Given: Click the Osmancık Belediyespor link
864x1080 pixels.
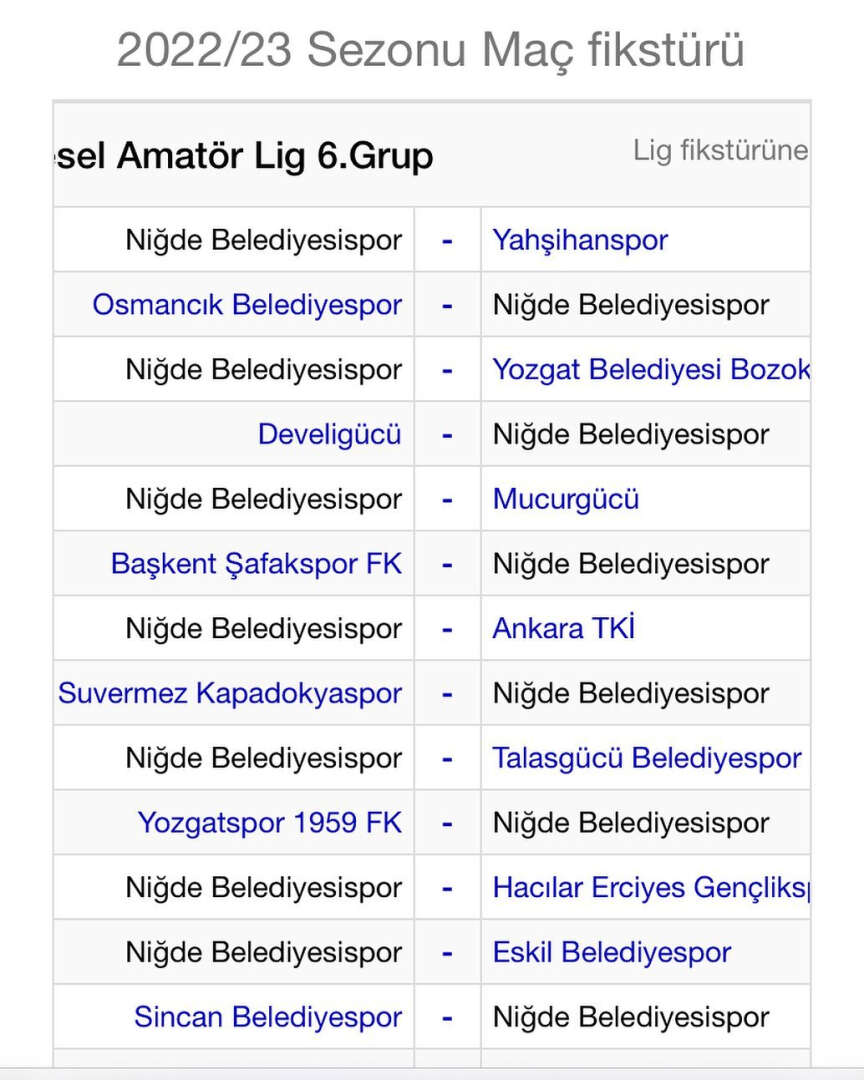Looking at the screenshot, I should pos(247,305).
